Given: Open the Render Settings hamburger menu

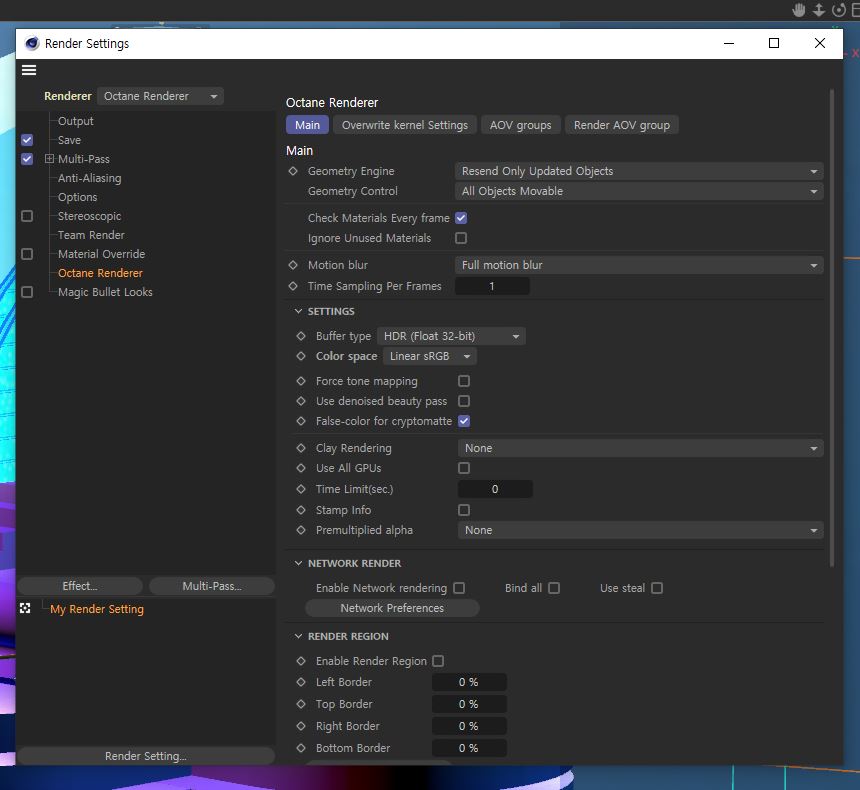Looking at the screenshot, I should click(29, 70).
